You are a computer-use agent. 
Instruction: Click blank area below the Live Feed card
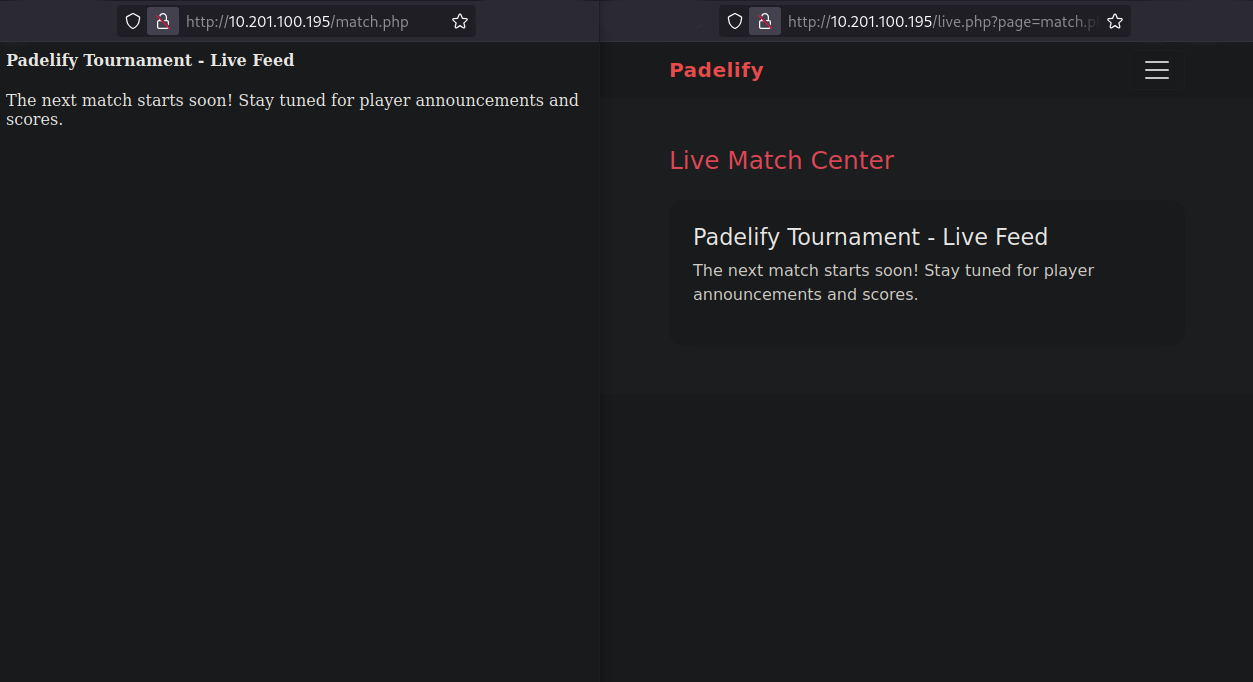click(x=926, y=520)
